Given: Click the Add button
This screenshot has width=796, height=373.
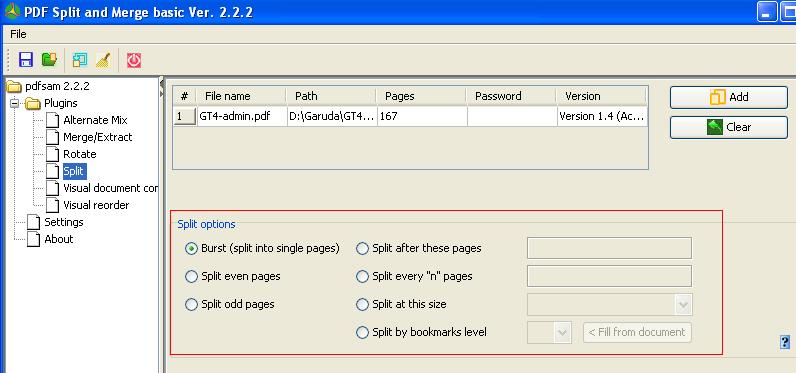Looking at the screenshot, I should [728, 97].
